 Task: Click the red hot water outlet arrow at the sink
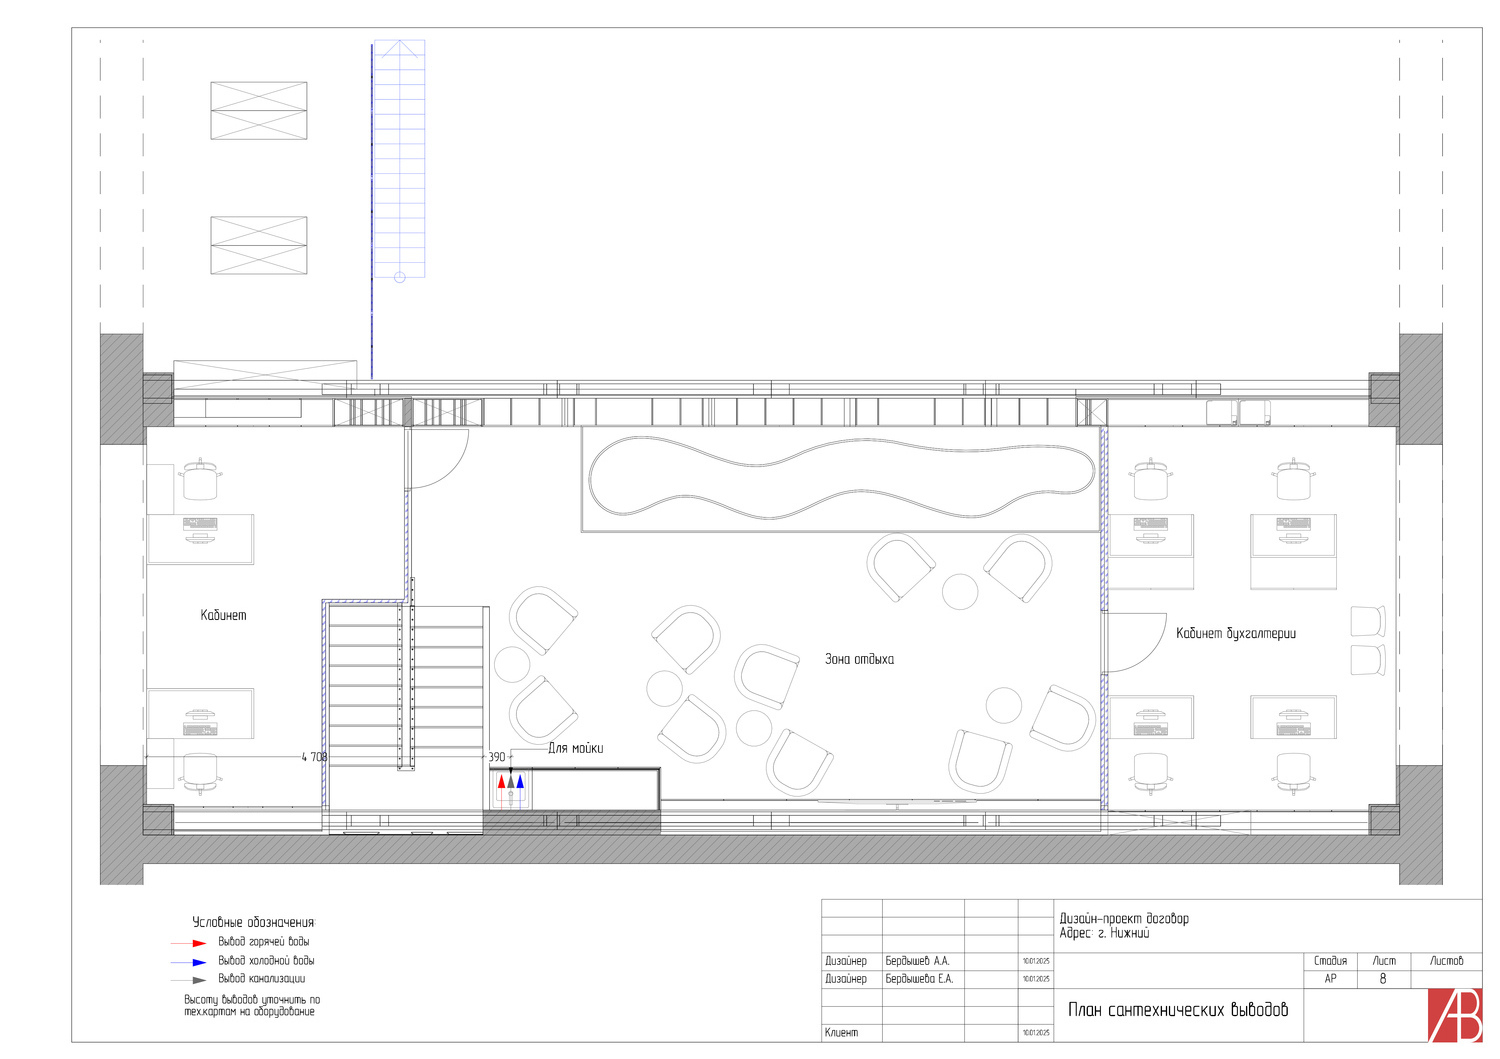point(502,782)
